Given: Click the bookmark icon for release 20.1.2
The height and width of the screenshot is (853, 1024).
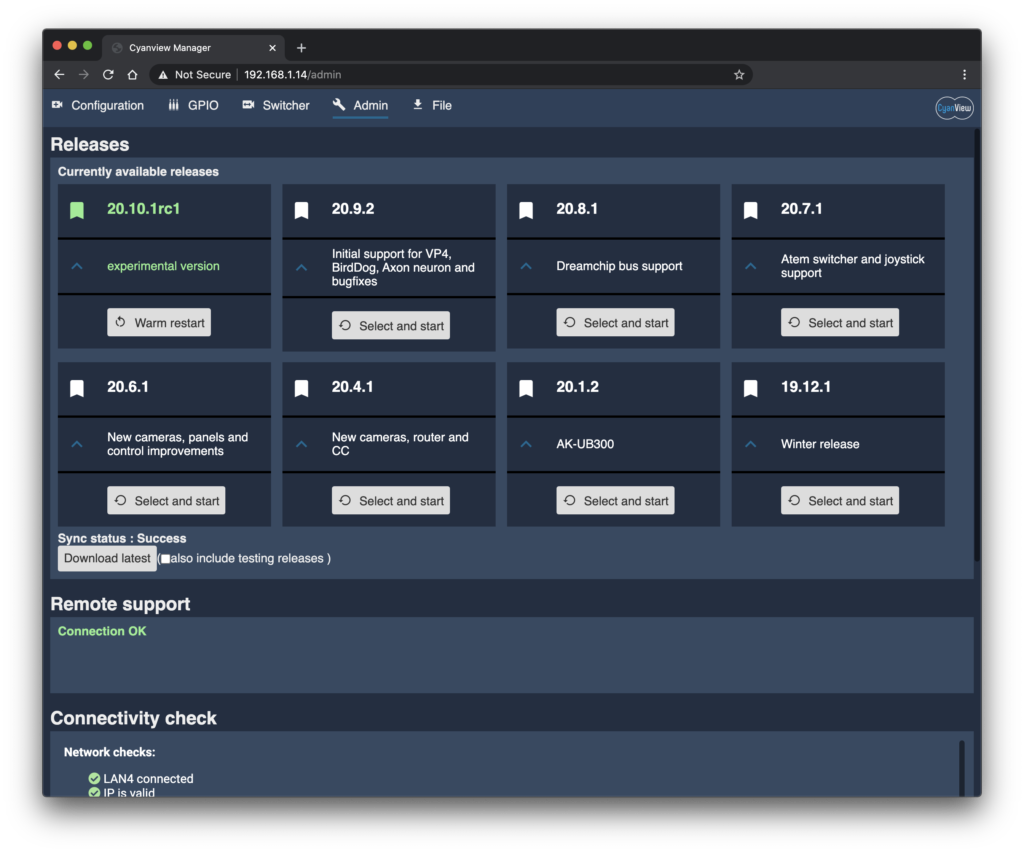Looking at the screenshot, I should (526, 389).
